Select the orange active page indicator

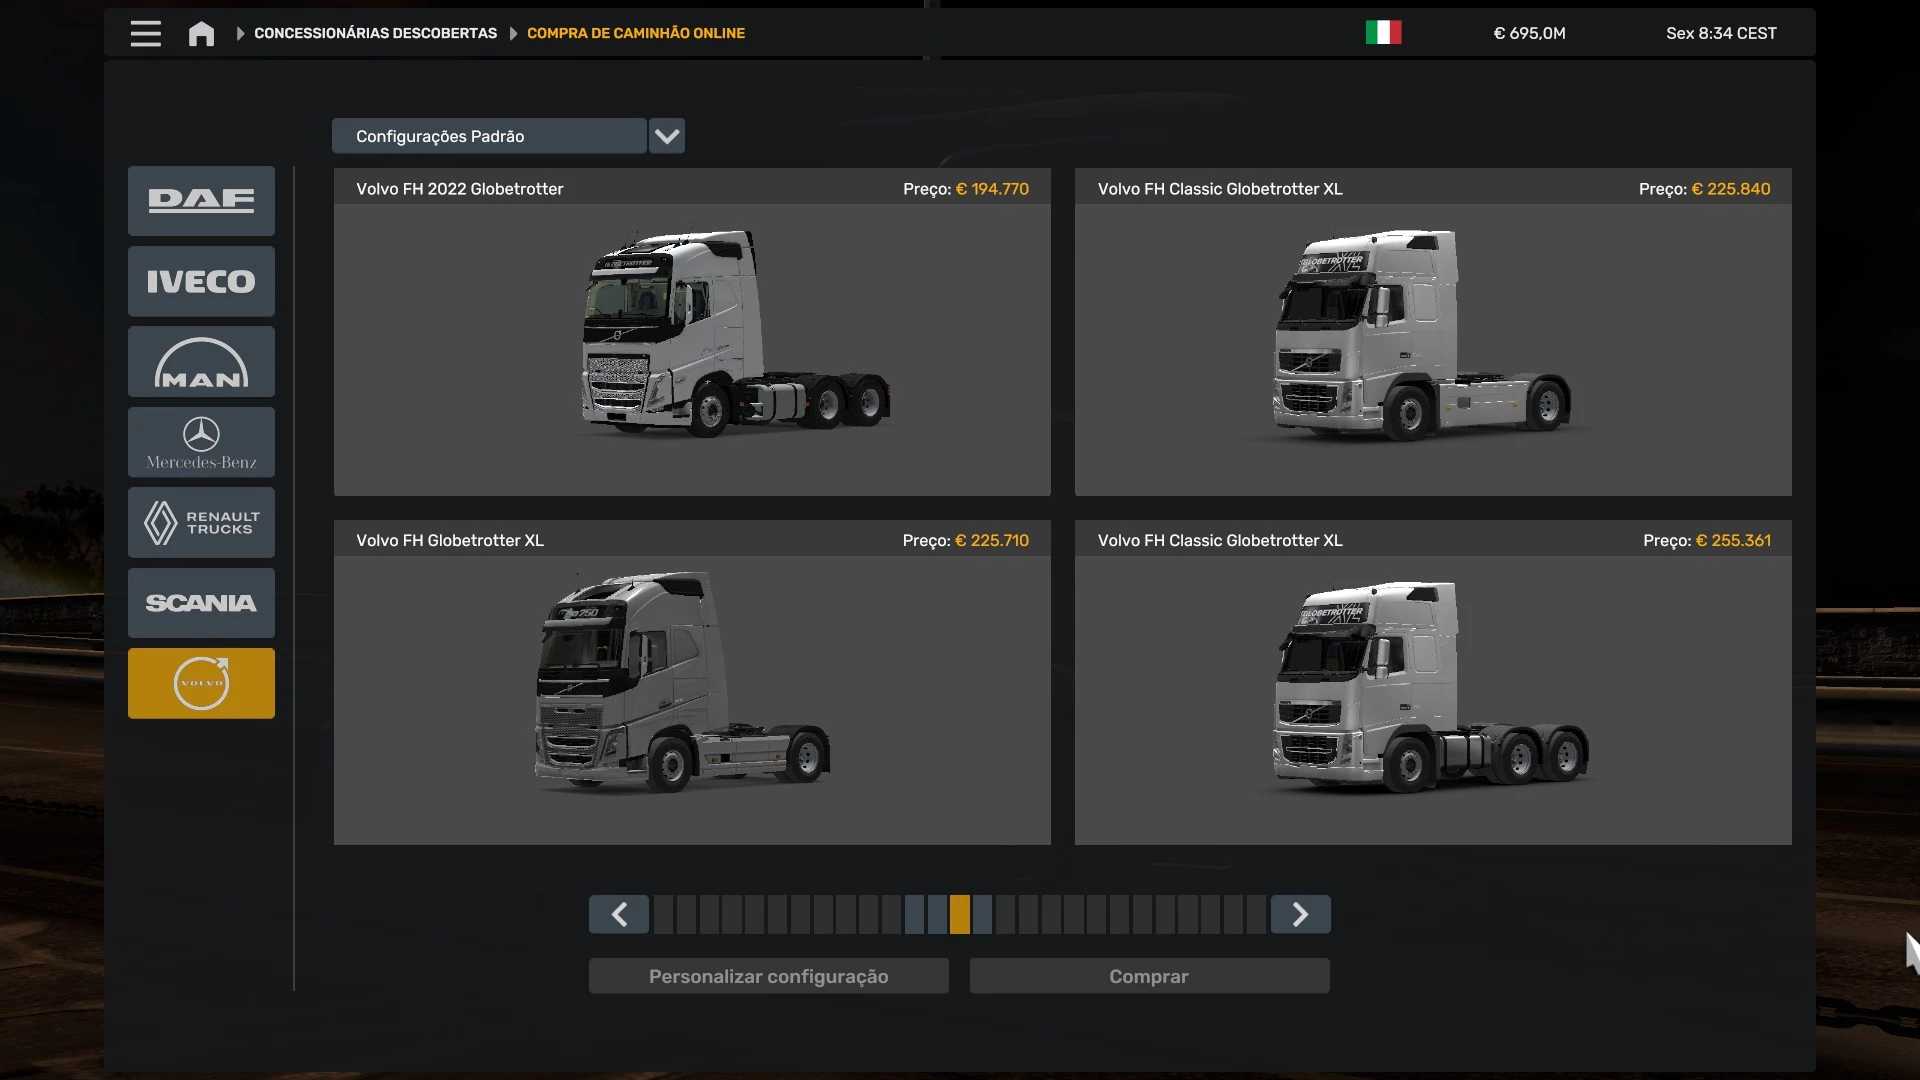coord(960,914)
